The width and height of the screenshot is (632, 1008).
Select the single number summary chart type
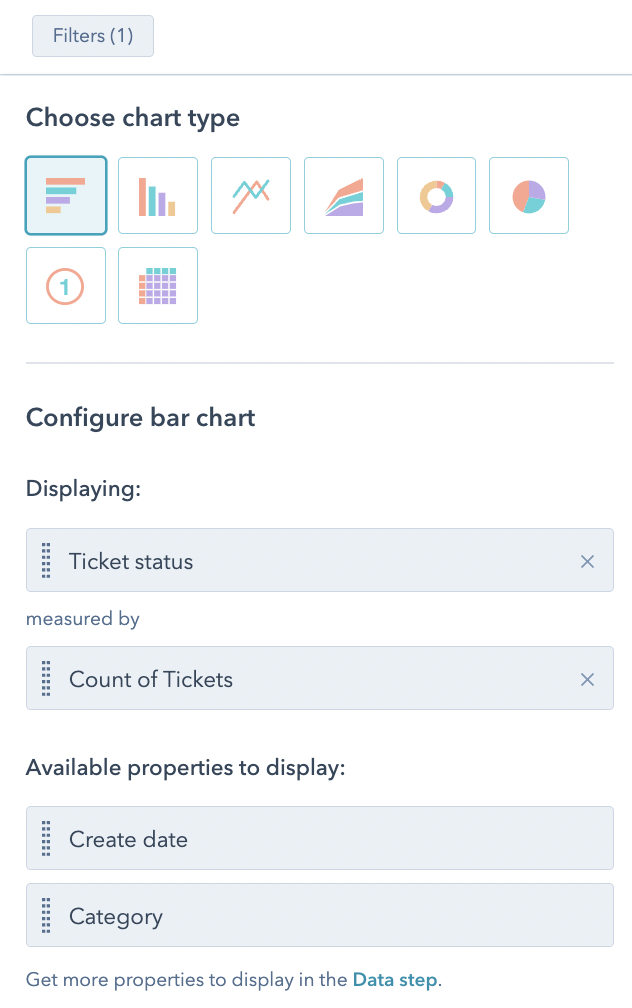click(65, 285)
